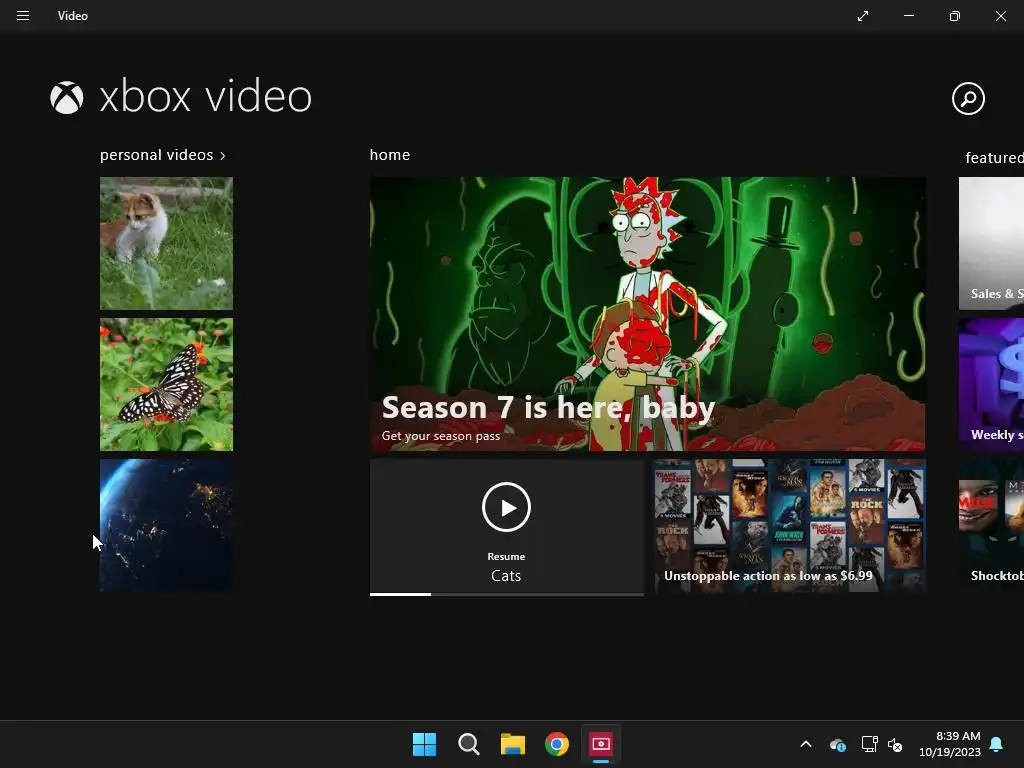Open taskbar Search magnifier icon
Viewport: 1024px width, 768px height.
point(468,744)
